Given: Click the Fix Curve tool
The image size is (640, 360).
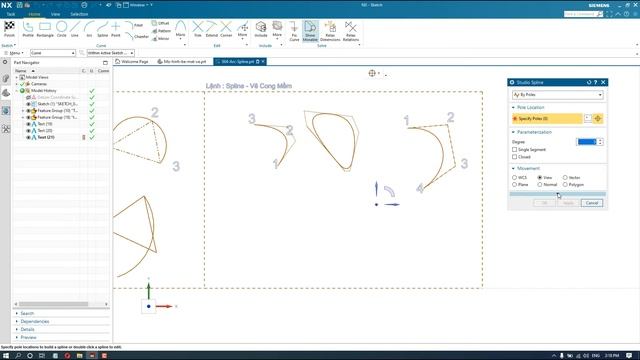Looking at the screenshot, I should tap(294, 31).
